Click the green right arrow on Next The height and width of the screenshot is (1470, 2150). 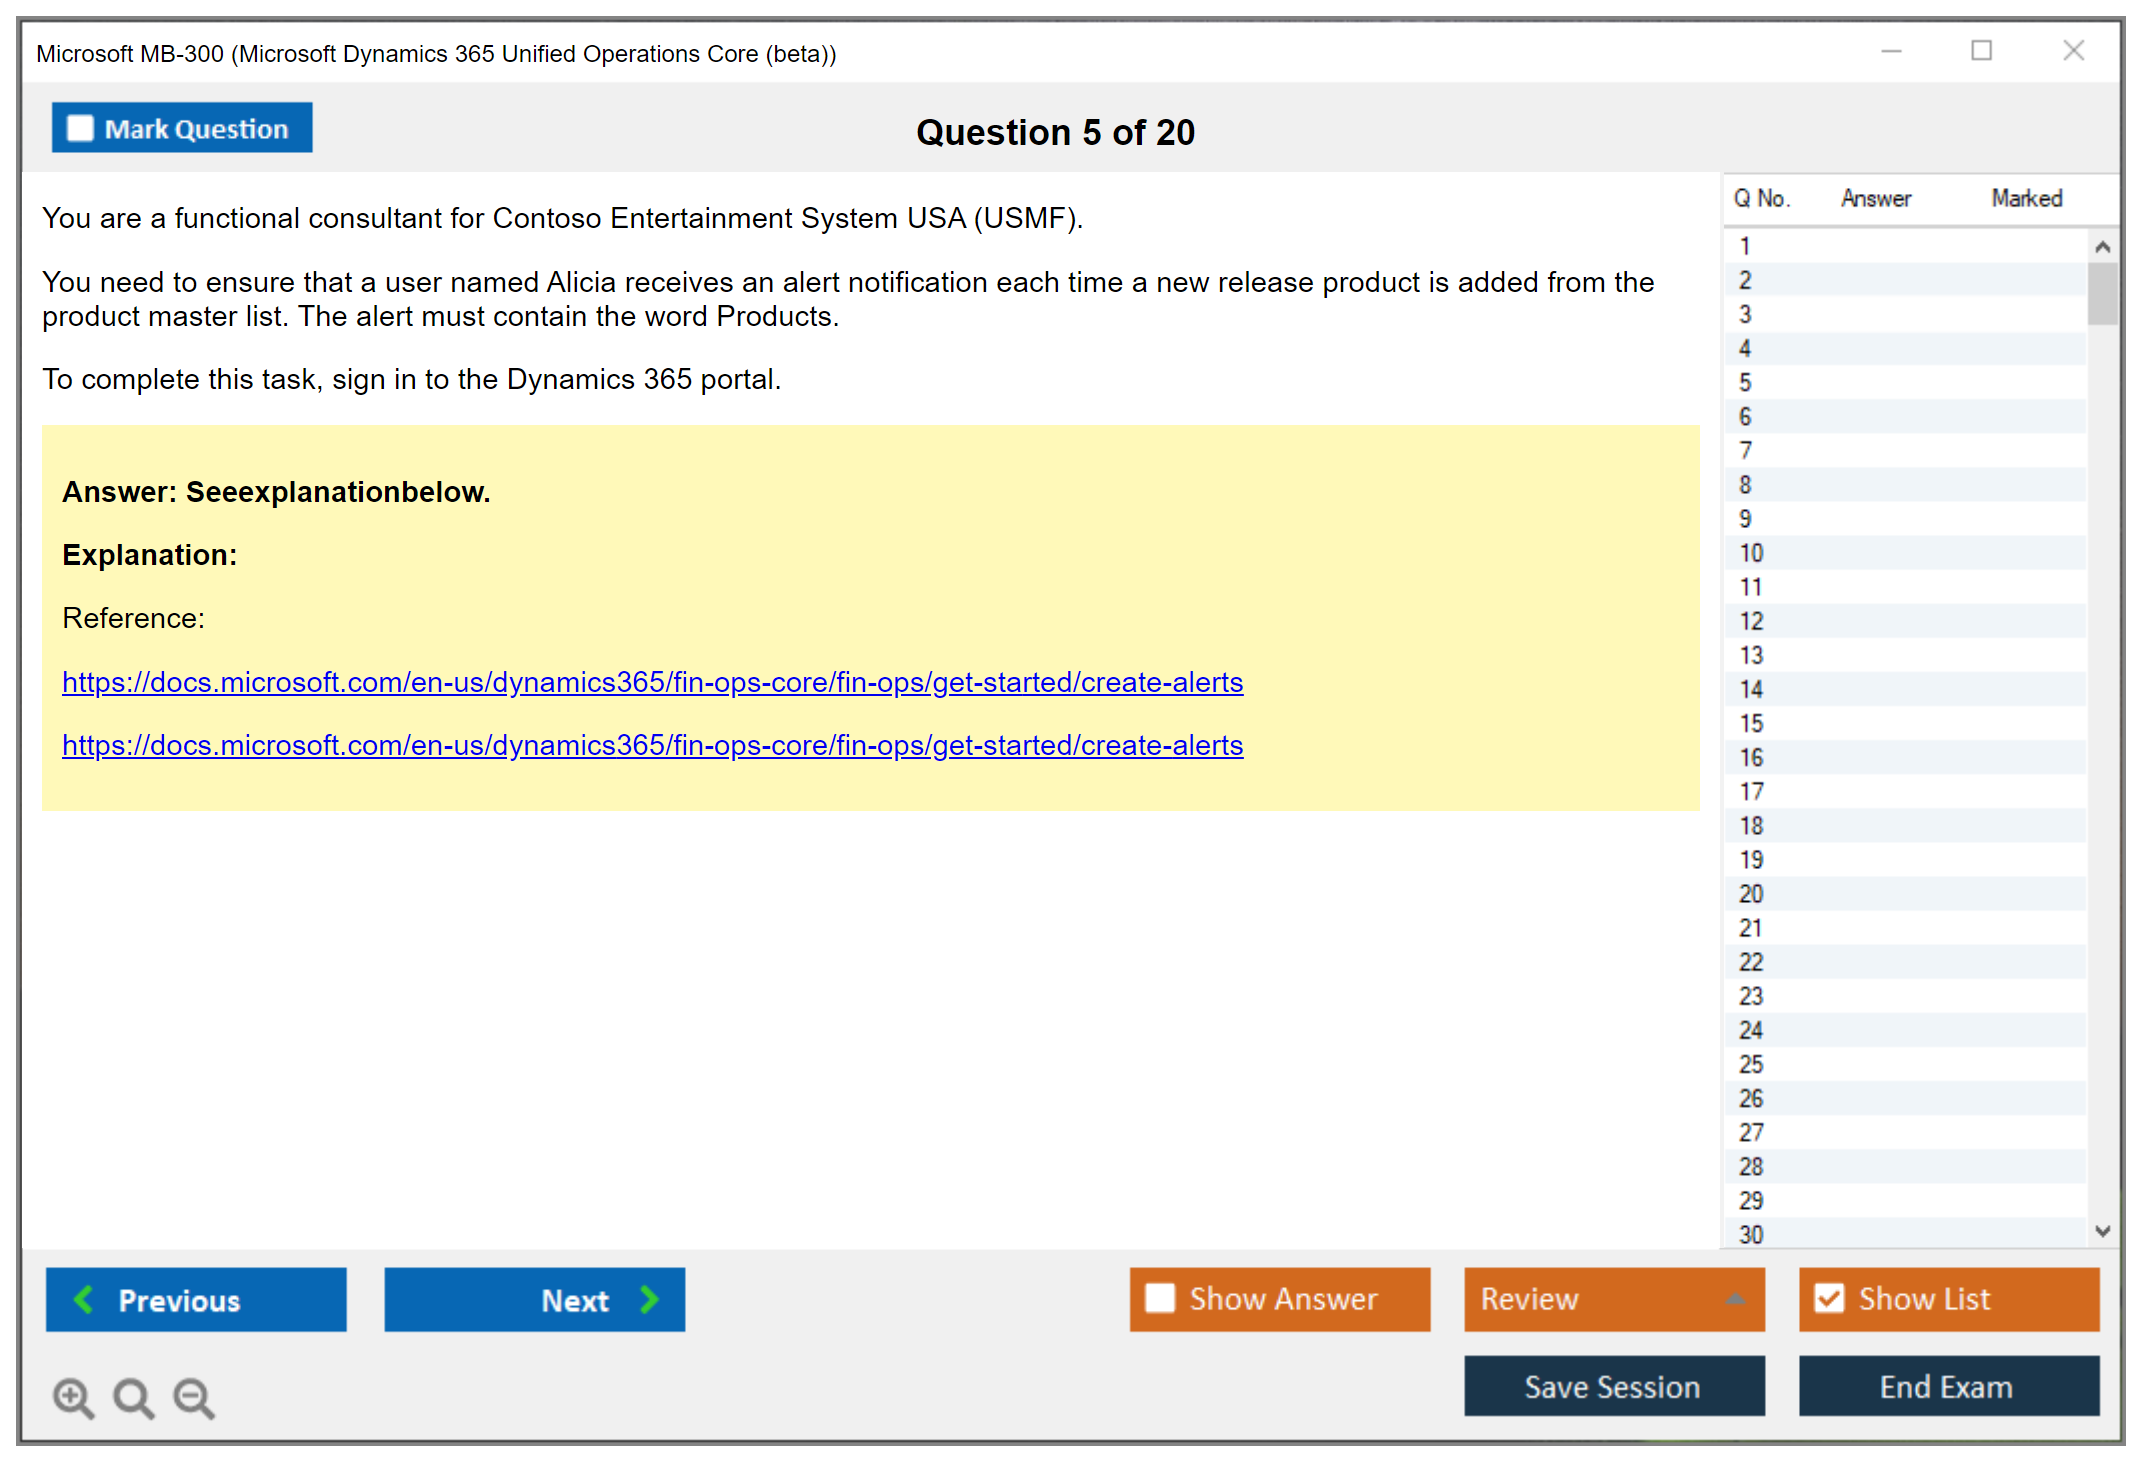pos(649,1299)
